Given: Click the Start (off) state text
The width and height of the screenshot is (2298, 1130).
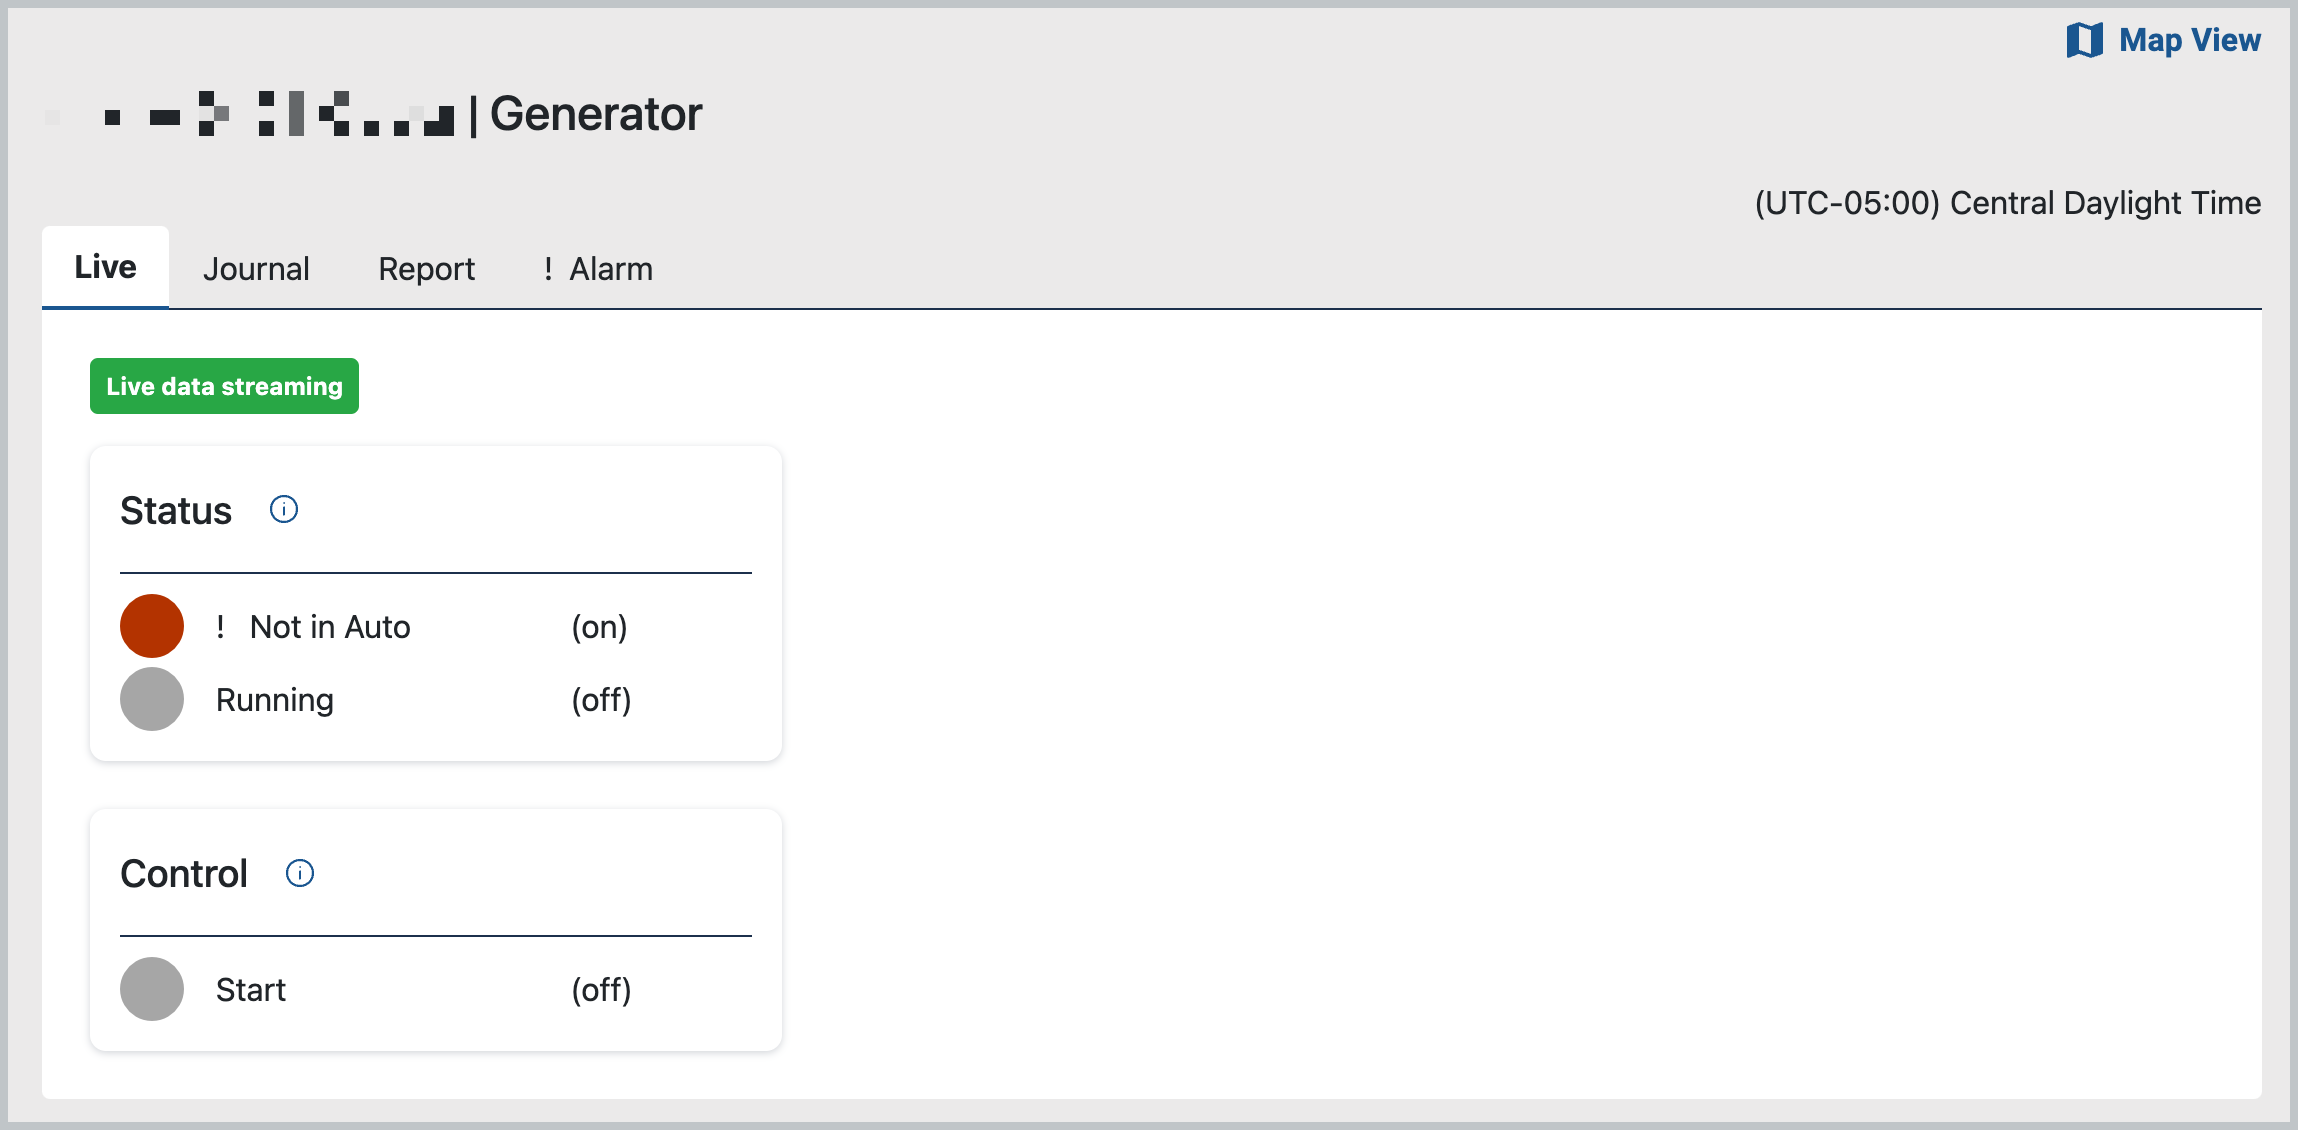Looking at the screenshot, I should [x=601, y=990].
